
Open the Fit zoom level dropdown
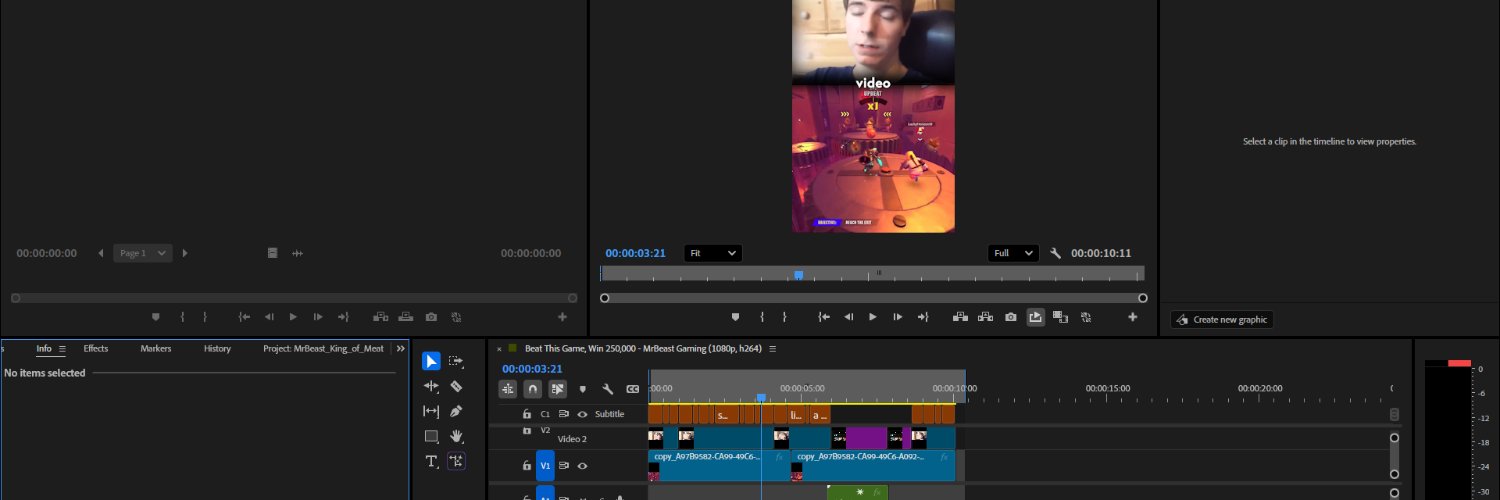click(x=713, y=253)
